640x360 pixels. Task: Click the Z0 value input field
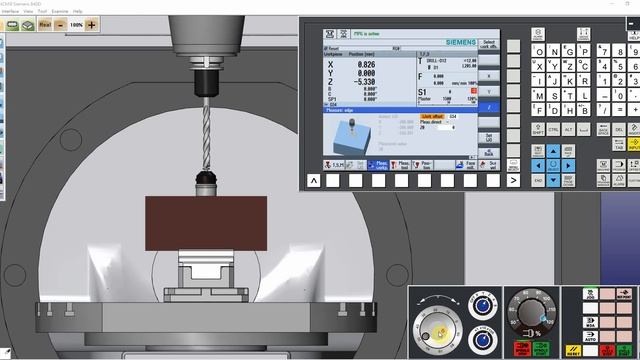[445, 127]
